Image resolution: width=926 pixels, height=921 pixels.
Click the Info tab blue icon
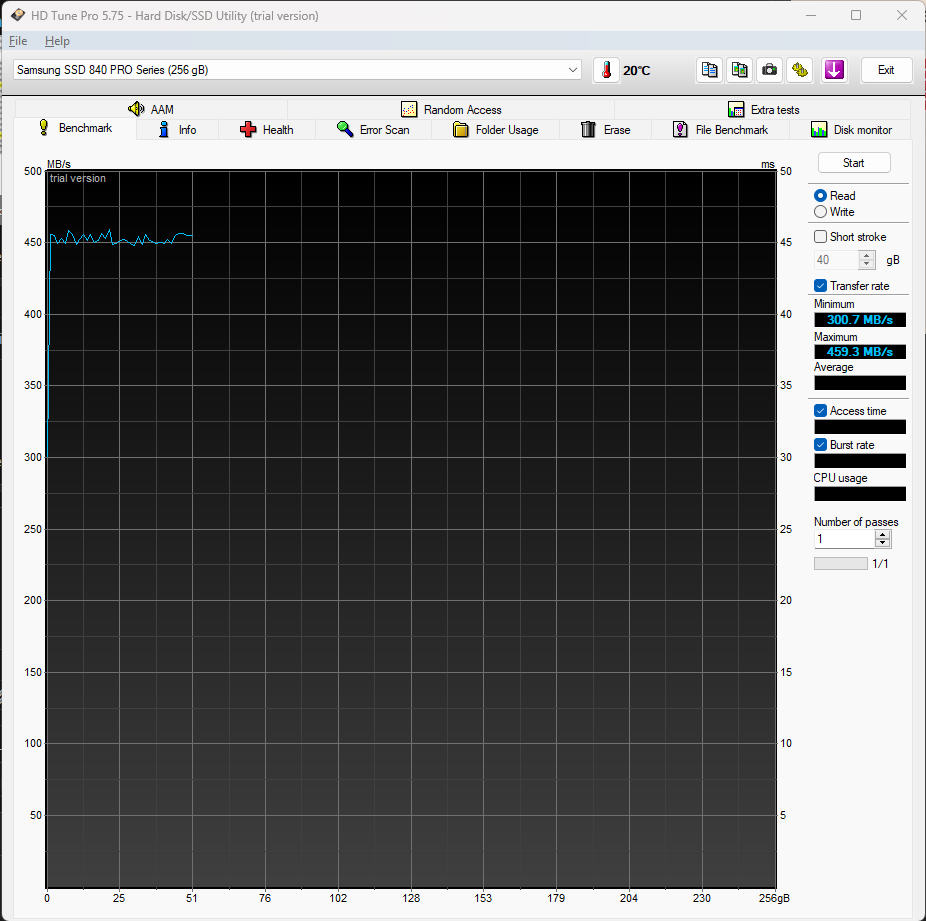[x=164, y=129]
